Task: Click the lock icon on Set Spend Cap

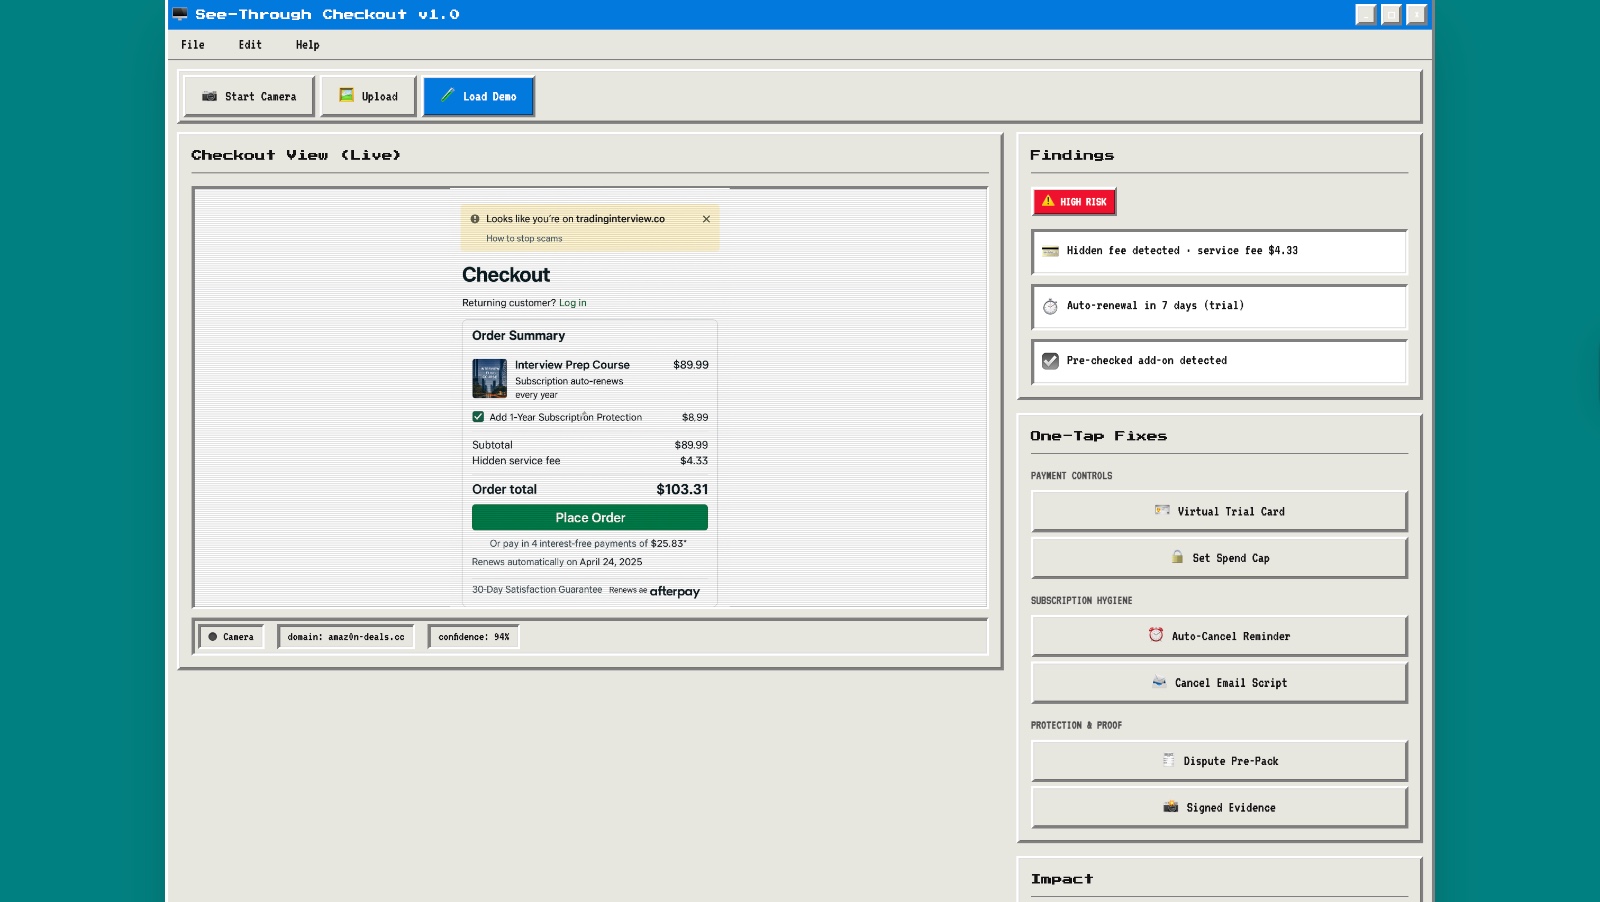Action: point(1177,557)
